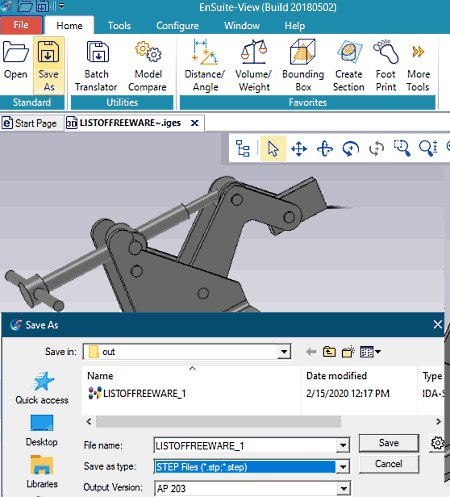Sort by Date modified column
This screenshot has width=450, height=497.
[x=359, y=375]
